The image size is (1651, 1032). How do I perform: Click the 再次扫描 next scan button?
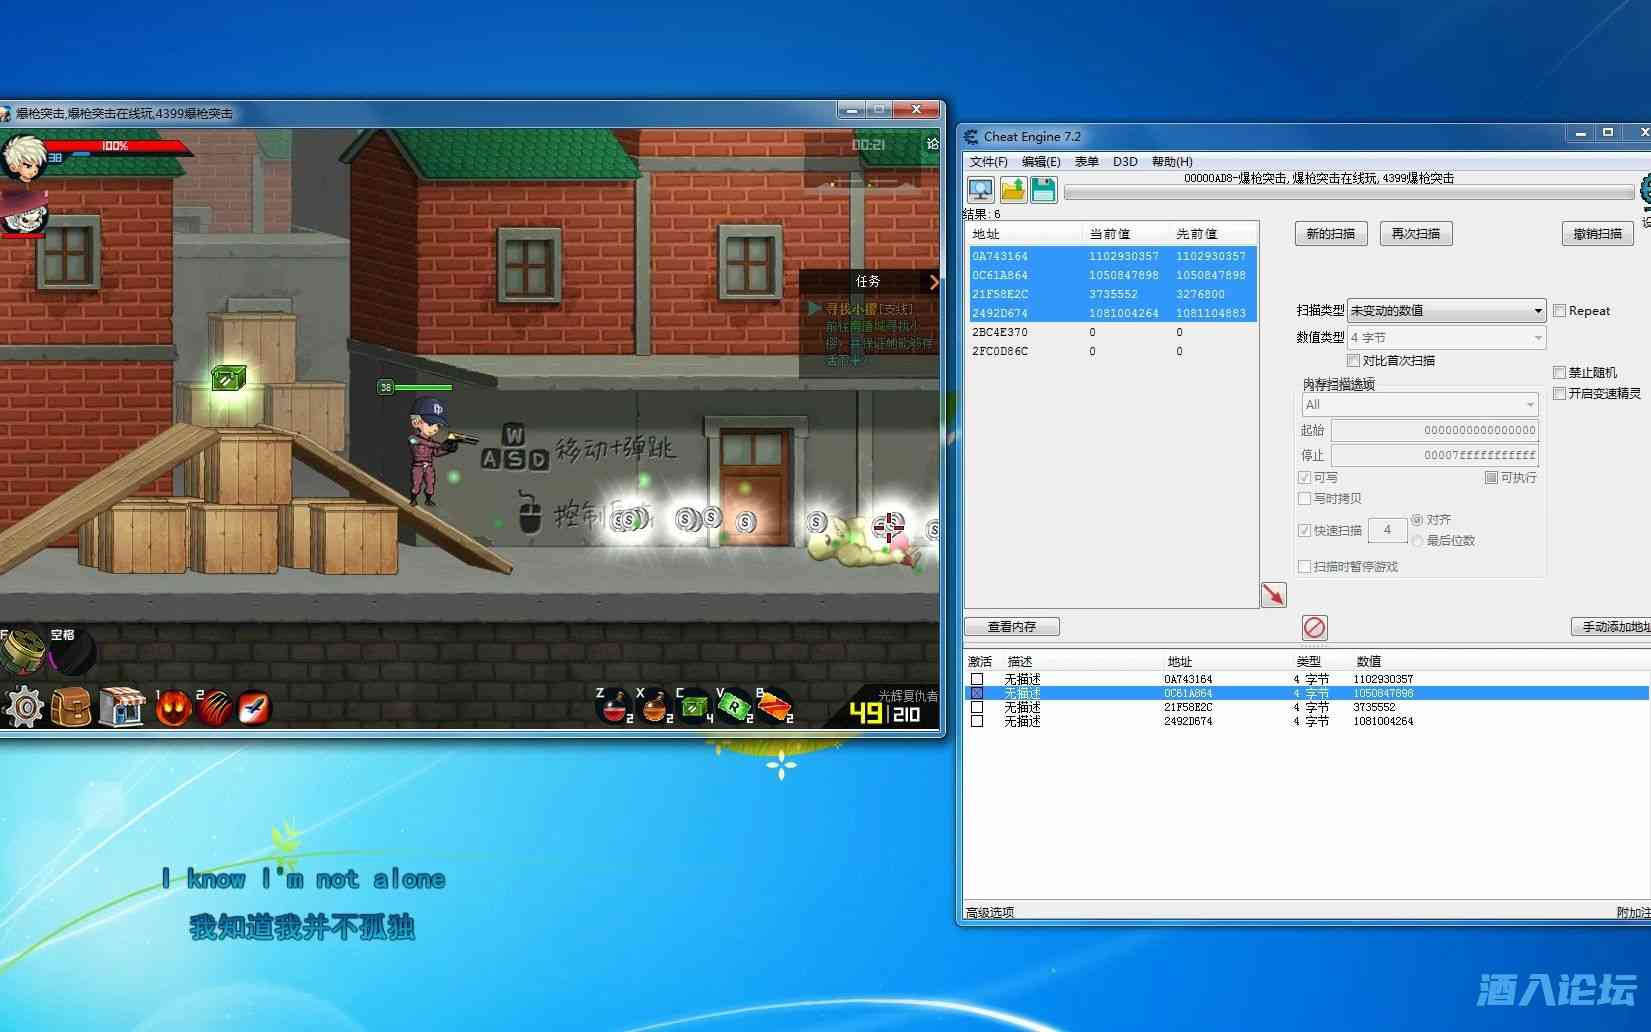tap(1415, 234)
